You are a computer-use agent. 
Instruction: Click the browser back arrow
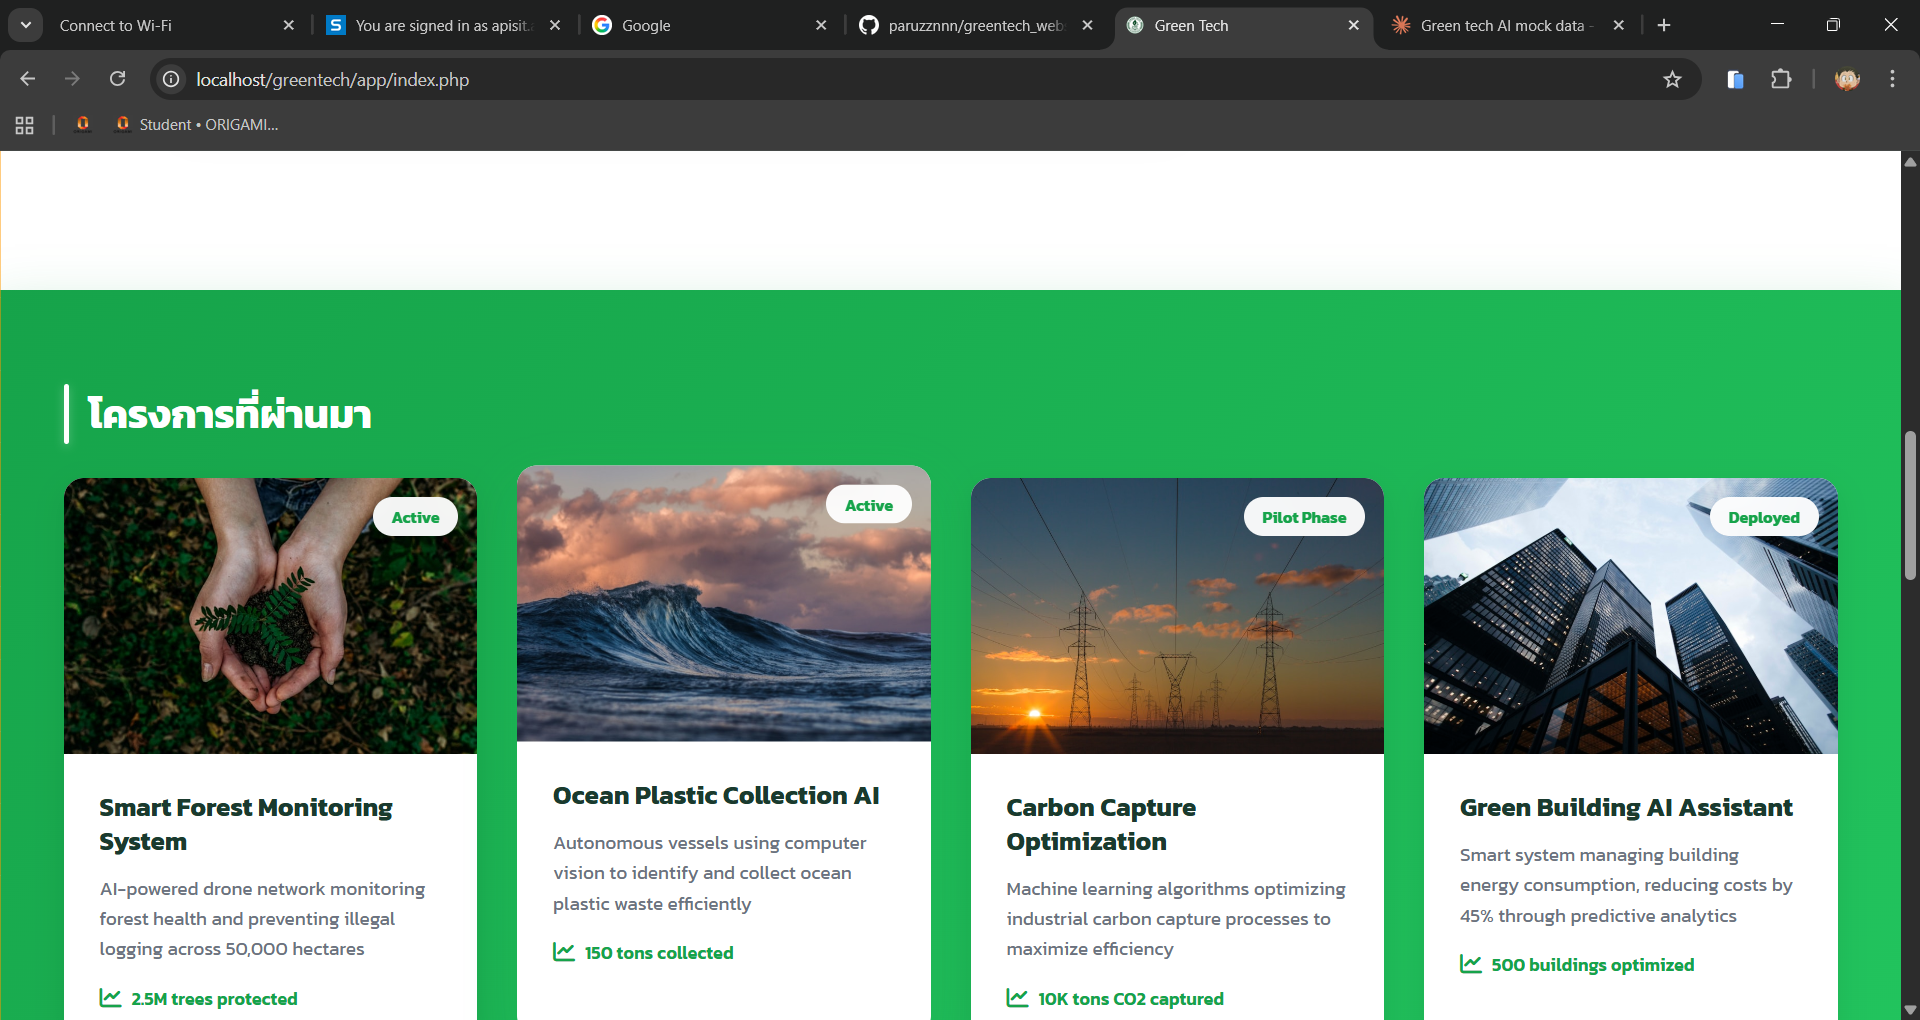click(x=28, y=79)
